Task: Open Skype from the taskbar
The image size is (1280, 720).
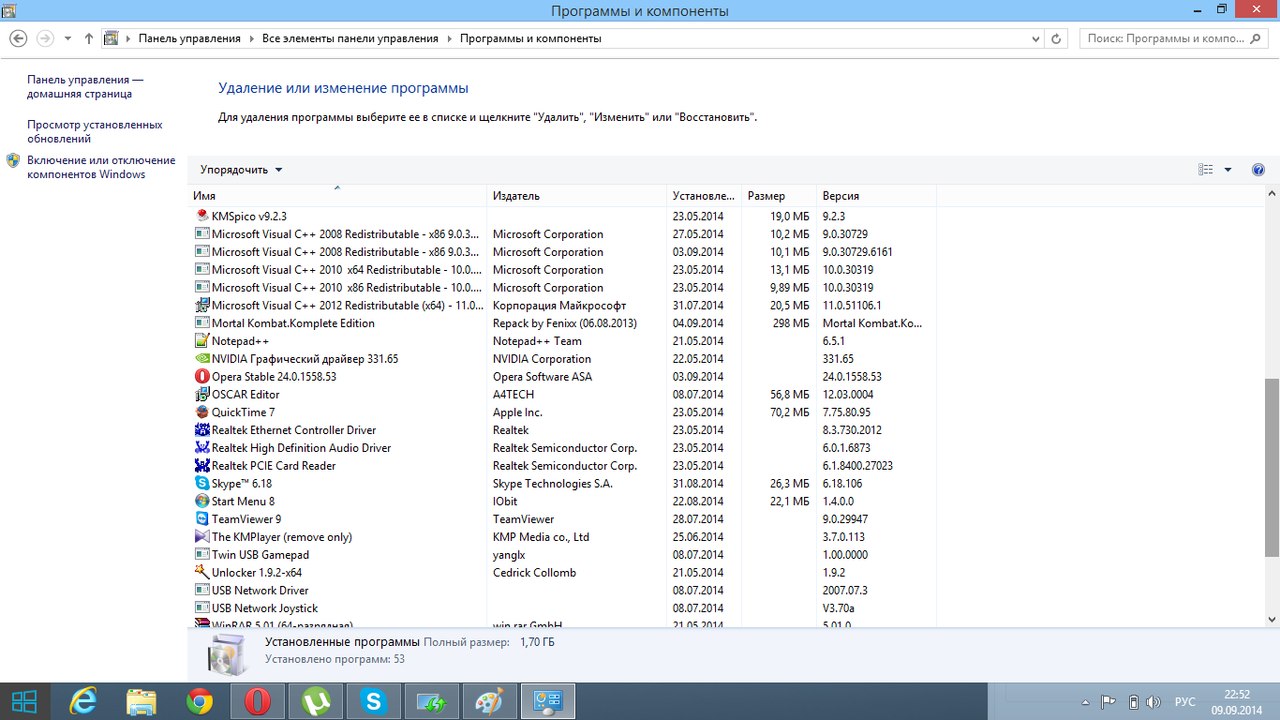Action: 374,702
